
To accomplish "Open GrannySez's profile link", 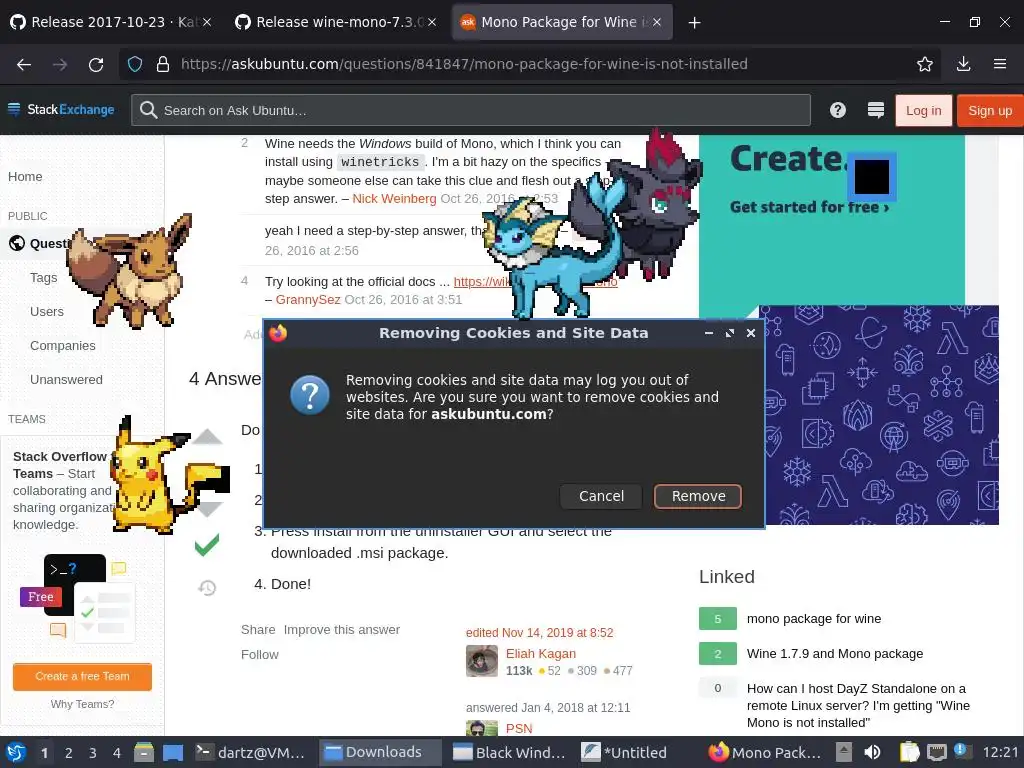I will (x=308, y=300).
